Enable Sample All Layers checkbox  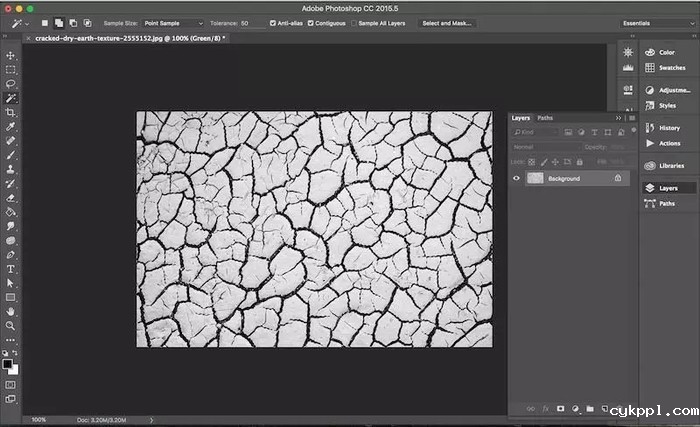(x=356, y=22)
